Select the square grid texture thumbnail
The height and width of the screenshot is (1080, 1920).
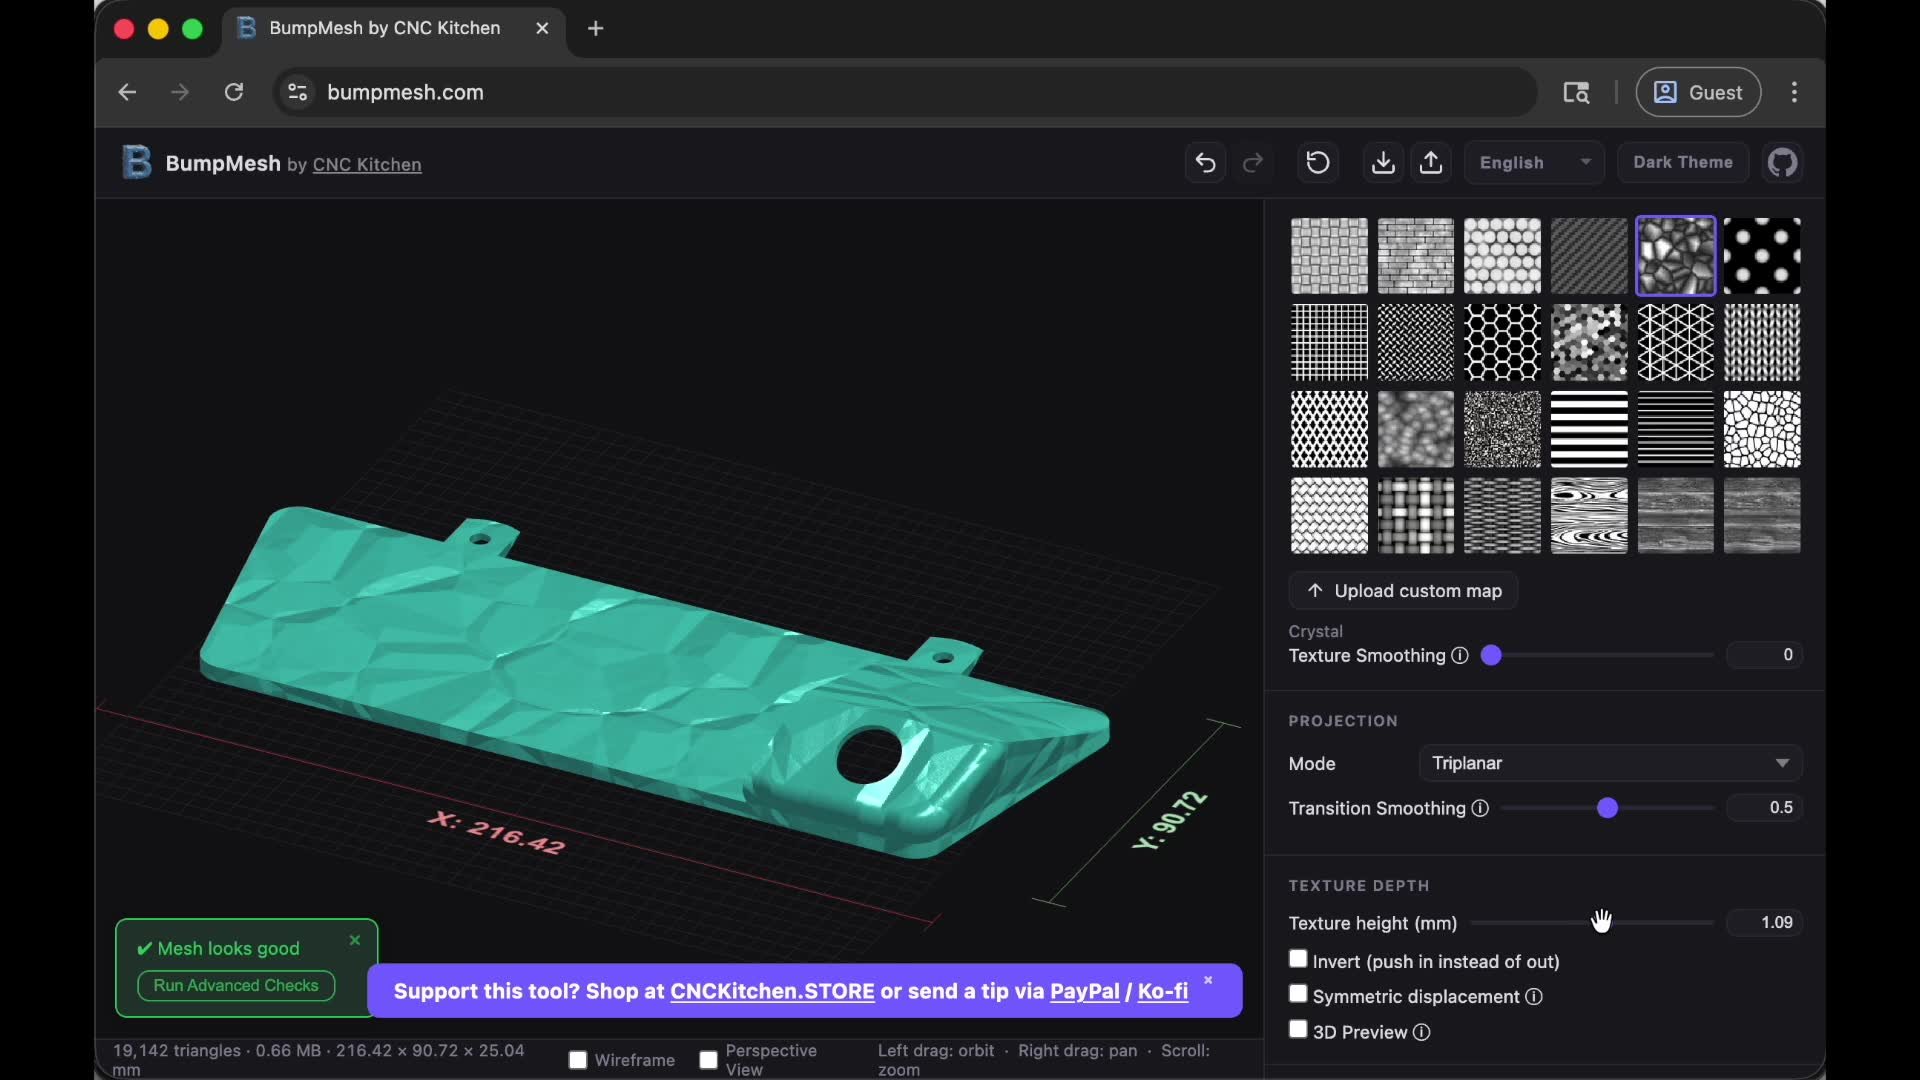1329,343
